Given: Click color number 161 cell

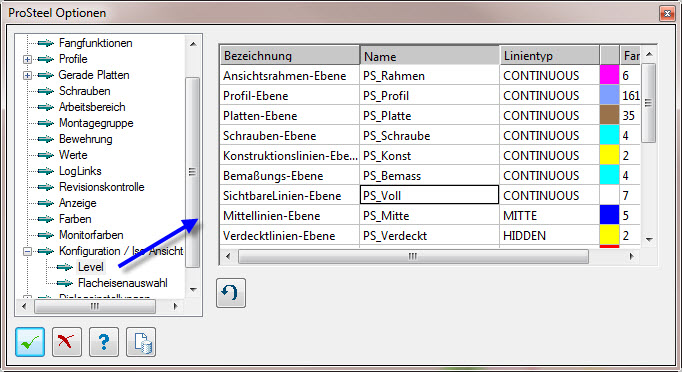Looking at the screenshot, I should tap(630, 95).
